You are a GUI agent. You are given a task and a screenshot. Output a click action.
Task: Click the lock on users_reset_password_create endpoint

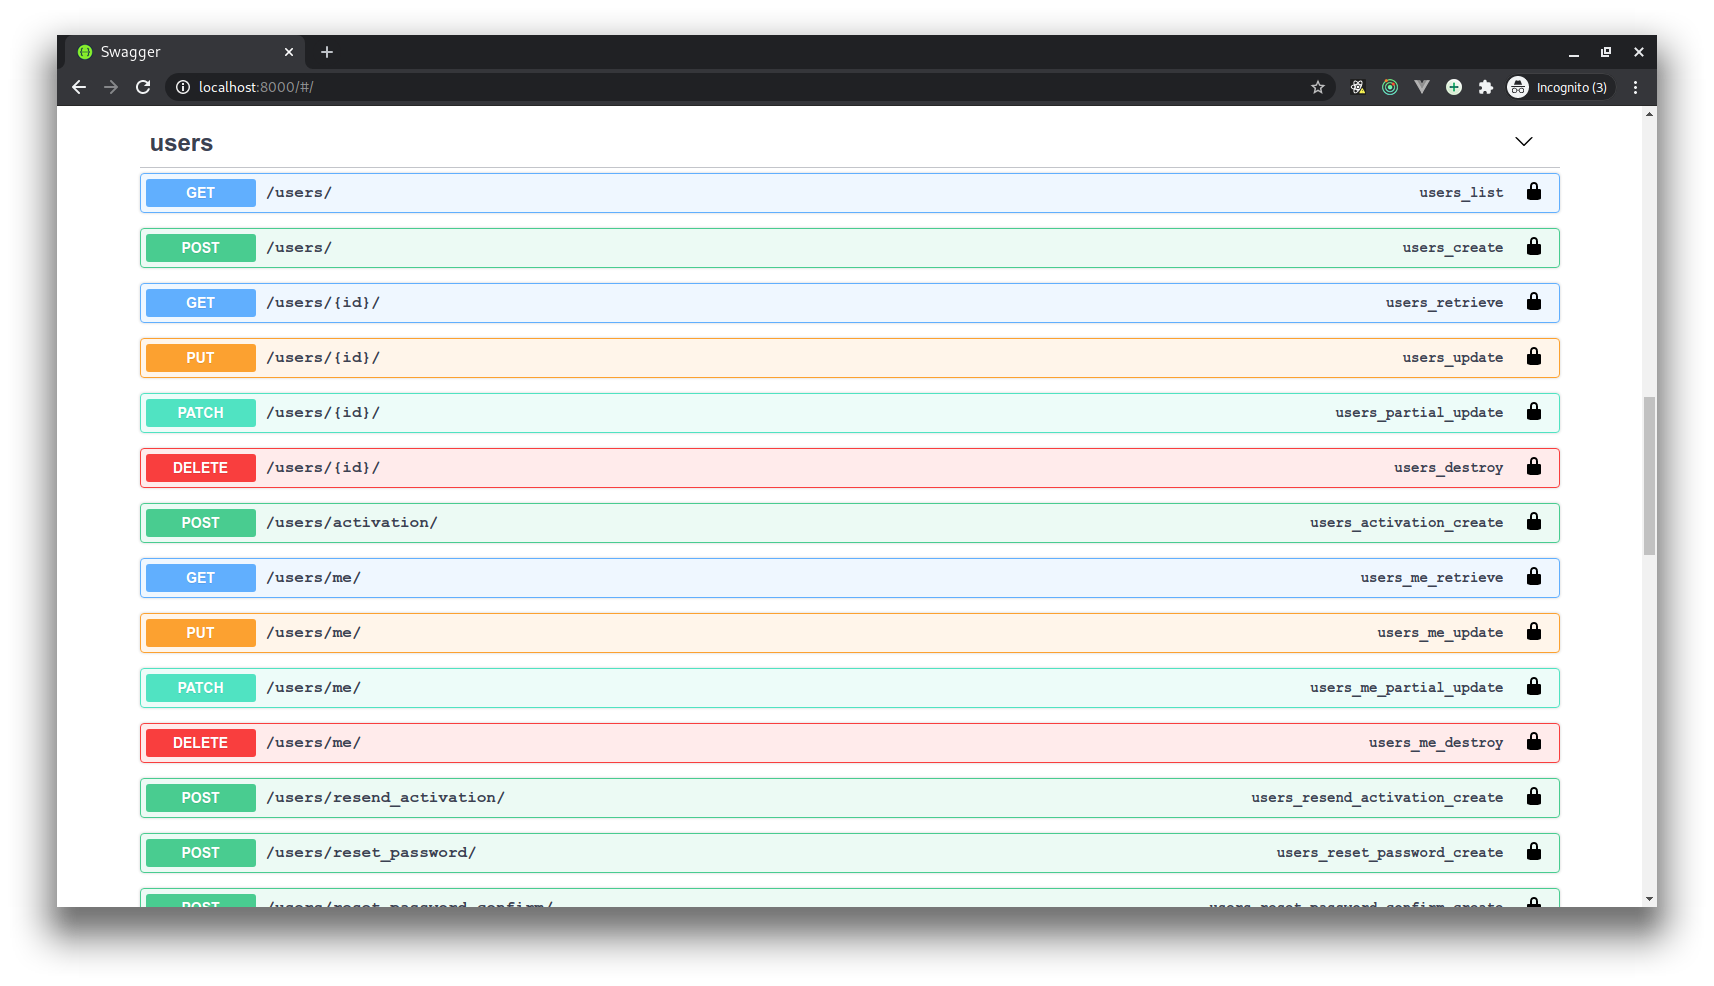point(1533,851)
